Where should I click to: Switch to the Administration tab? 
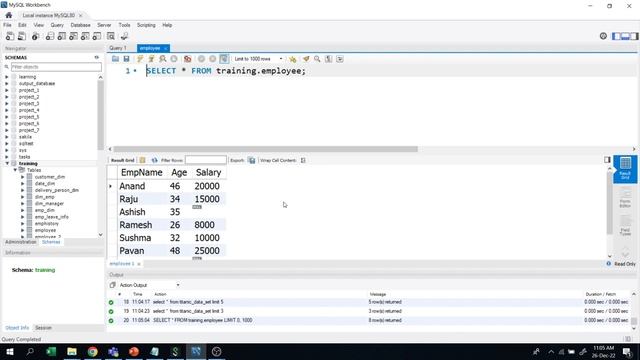coord(20,242)
